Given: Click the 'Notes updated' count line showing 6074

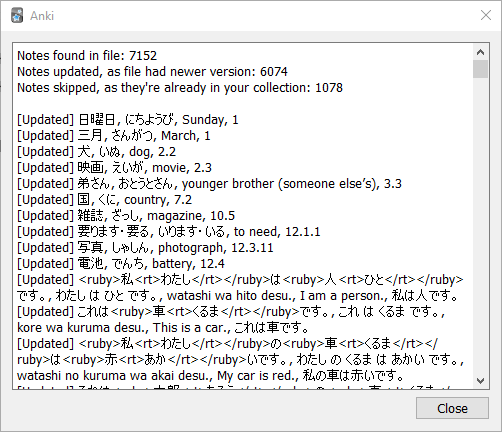Looking at the screenshot, I should click(152, 71).
